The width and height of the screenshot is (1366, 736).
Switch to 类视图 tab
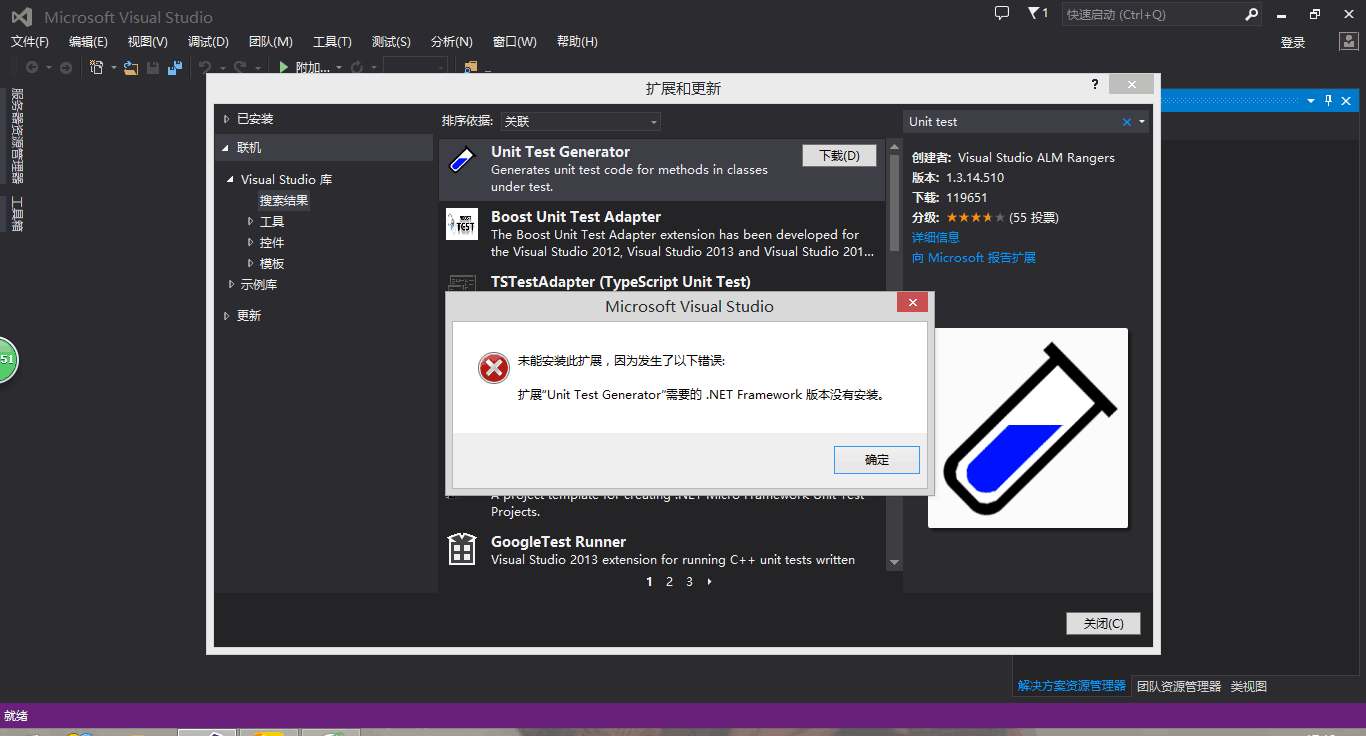click(1248, 686)
